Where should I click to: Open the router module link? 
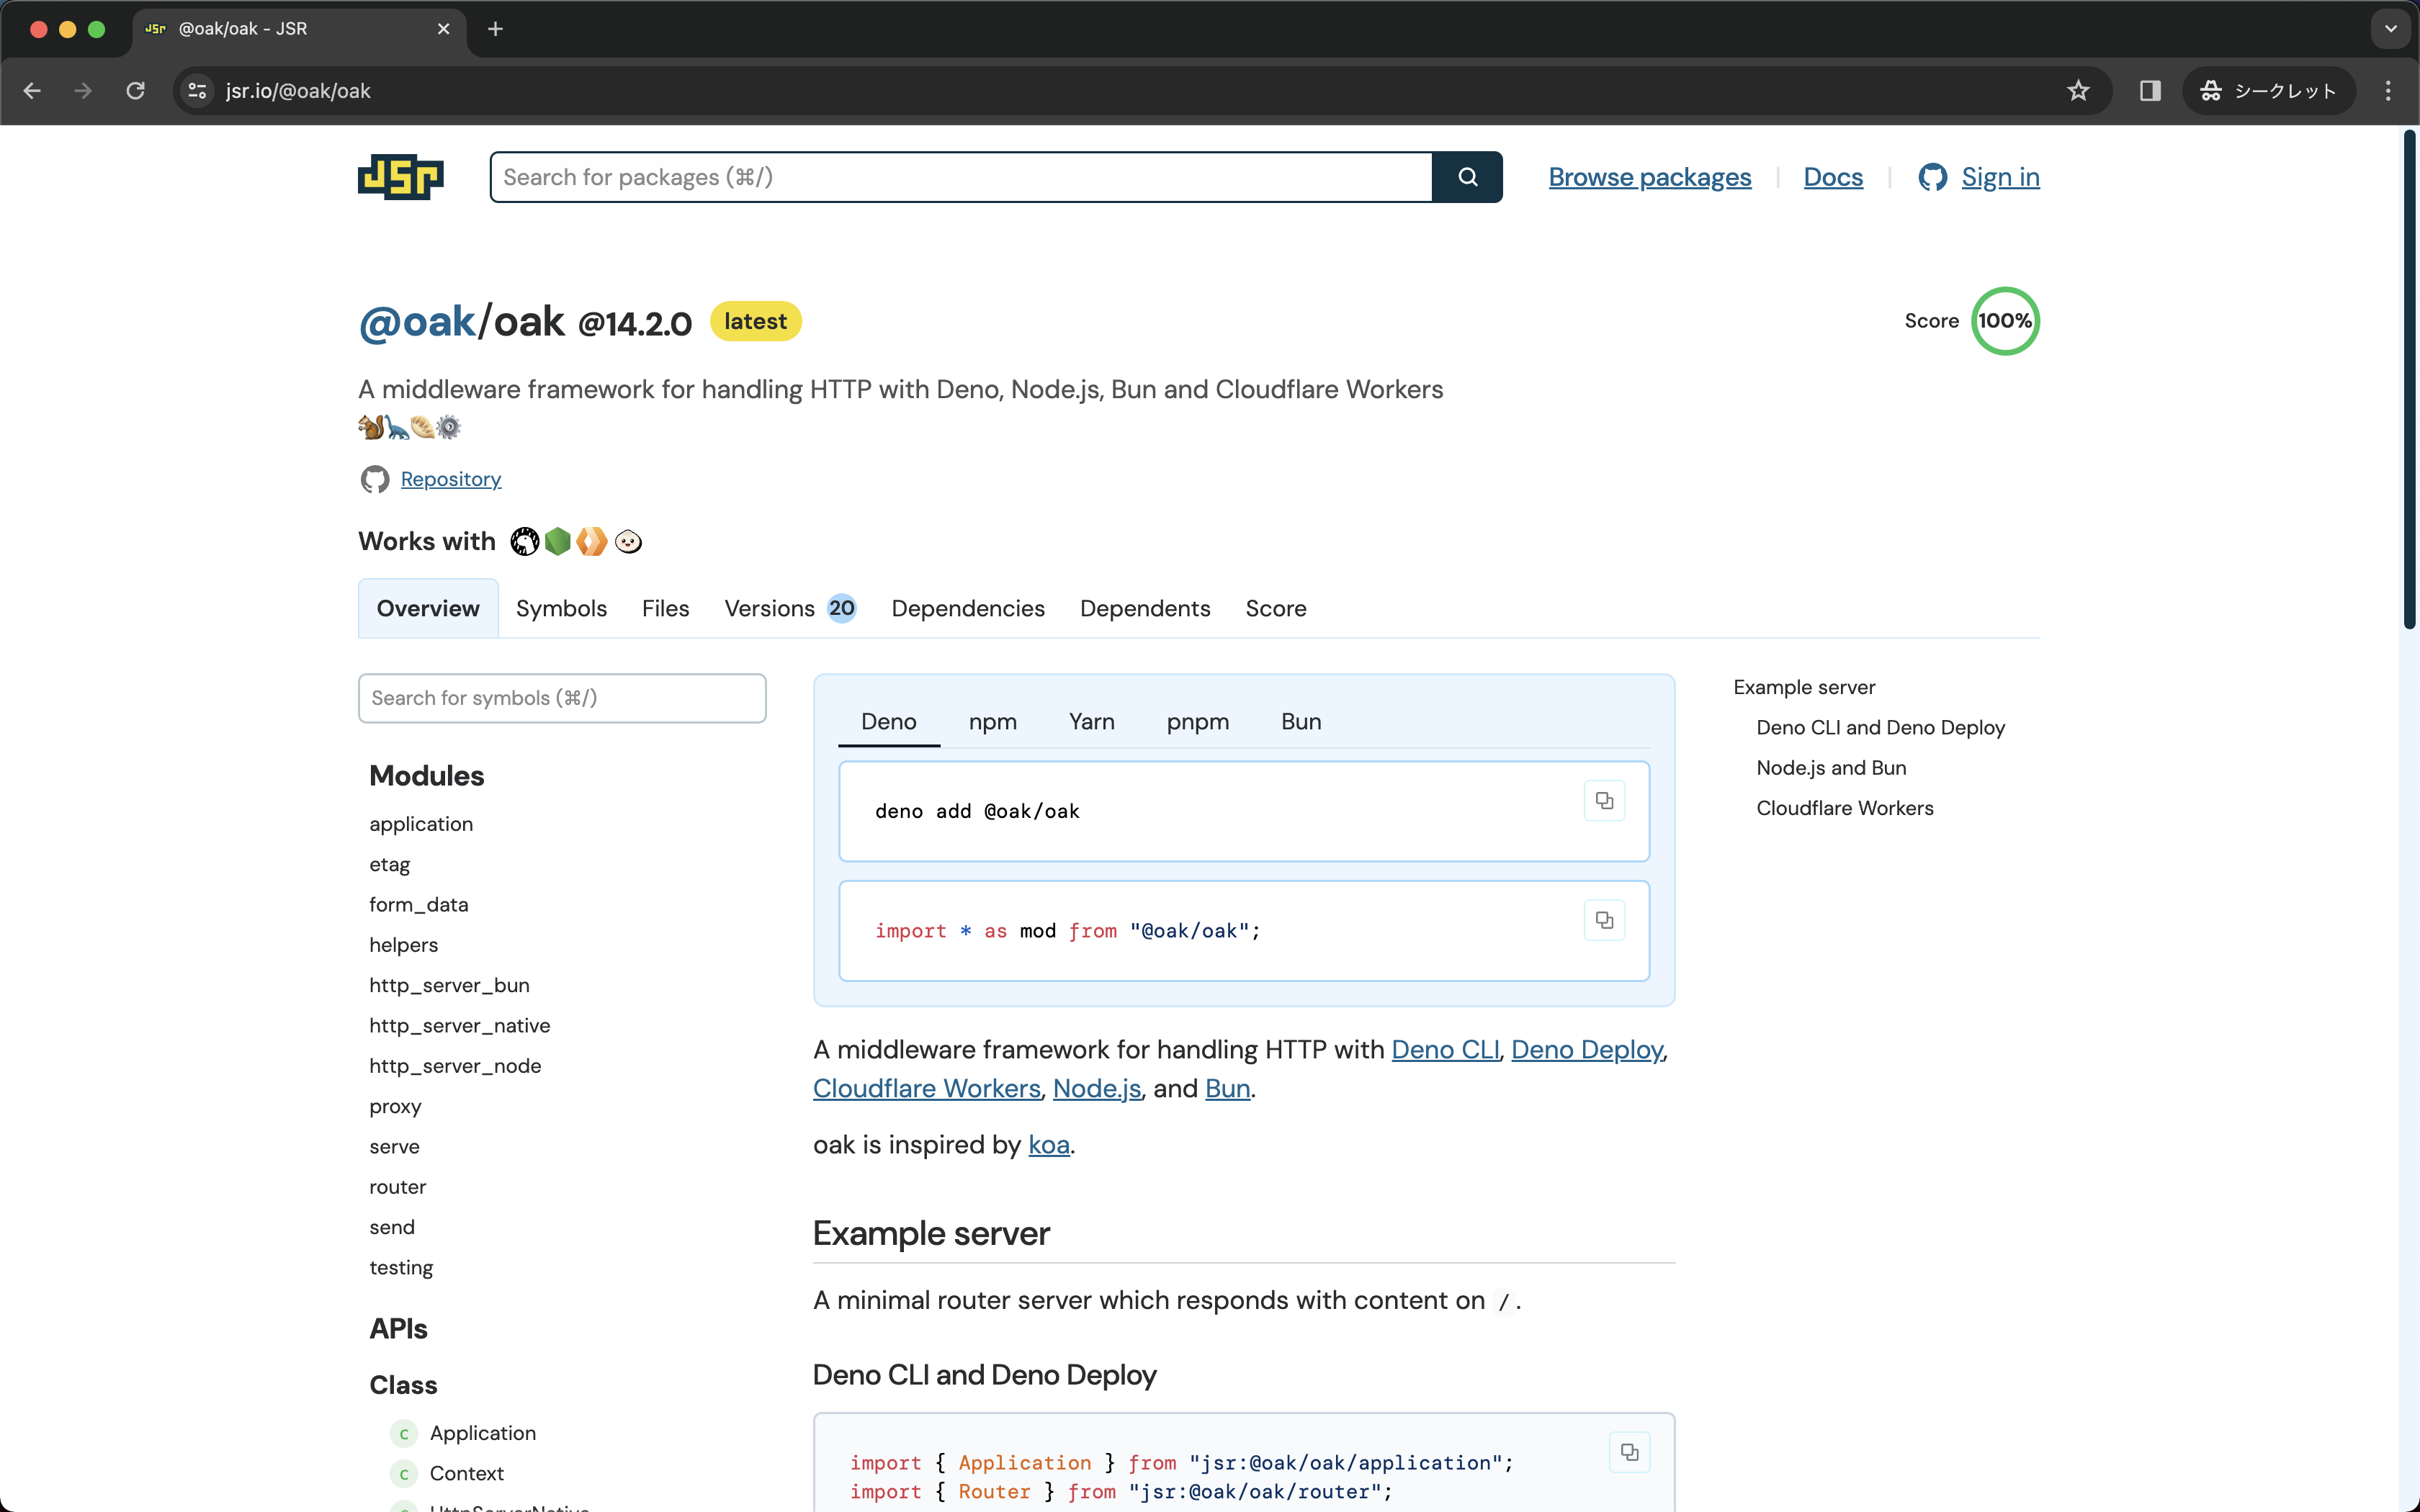(x=396, y=1186)
